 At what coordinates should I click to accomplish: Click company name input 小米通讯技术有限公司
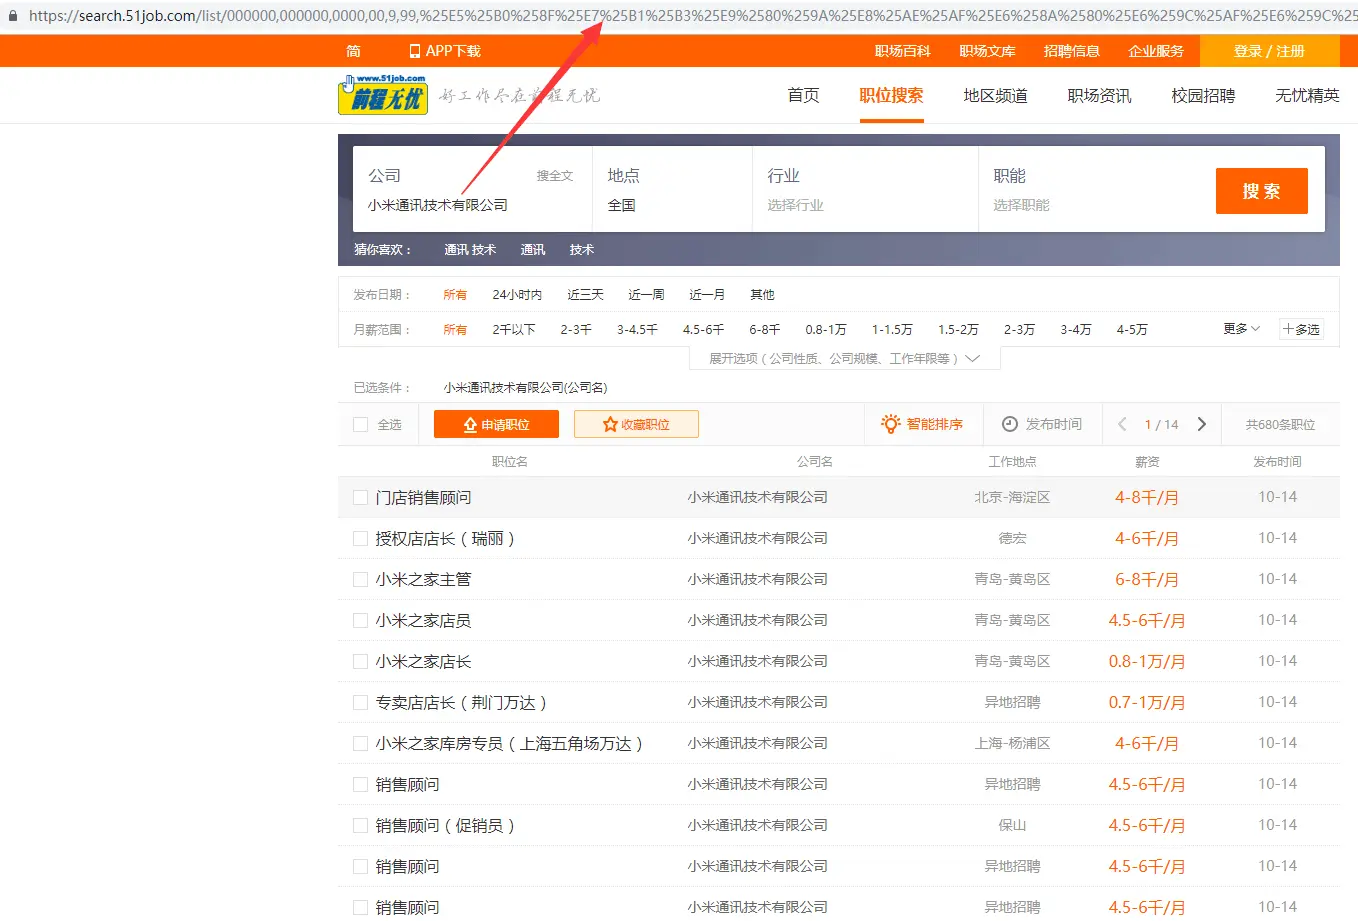click(x=438, y=205)
